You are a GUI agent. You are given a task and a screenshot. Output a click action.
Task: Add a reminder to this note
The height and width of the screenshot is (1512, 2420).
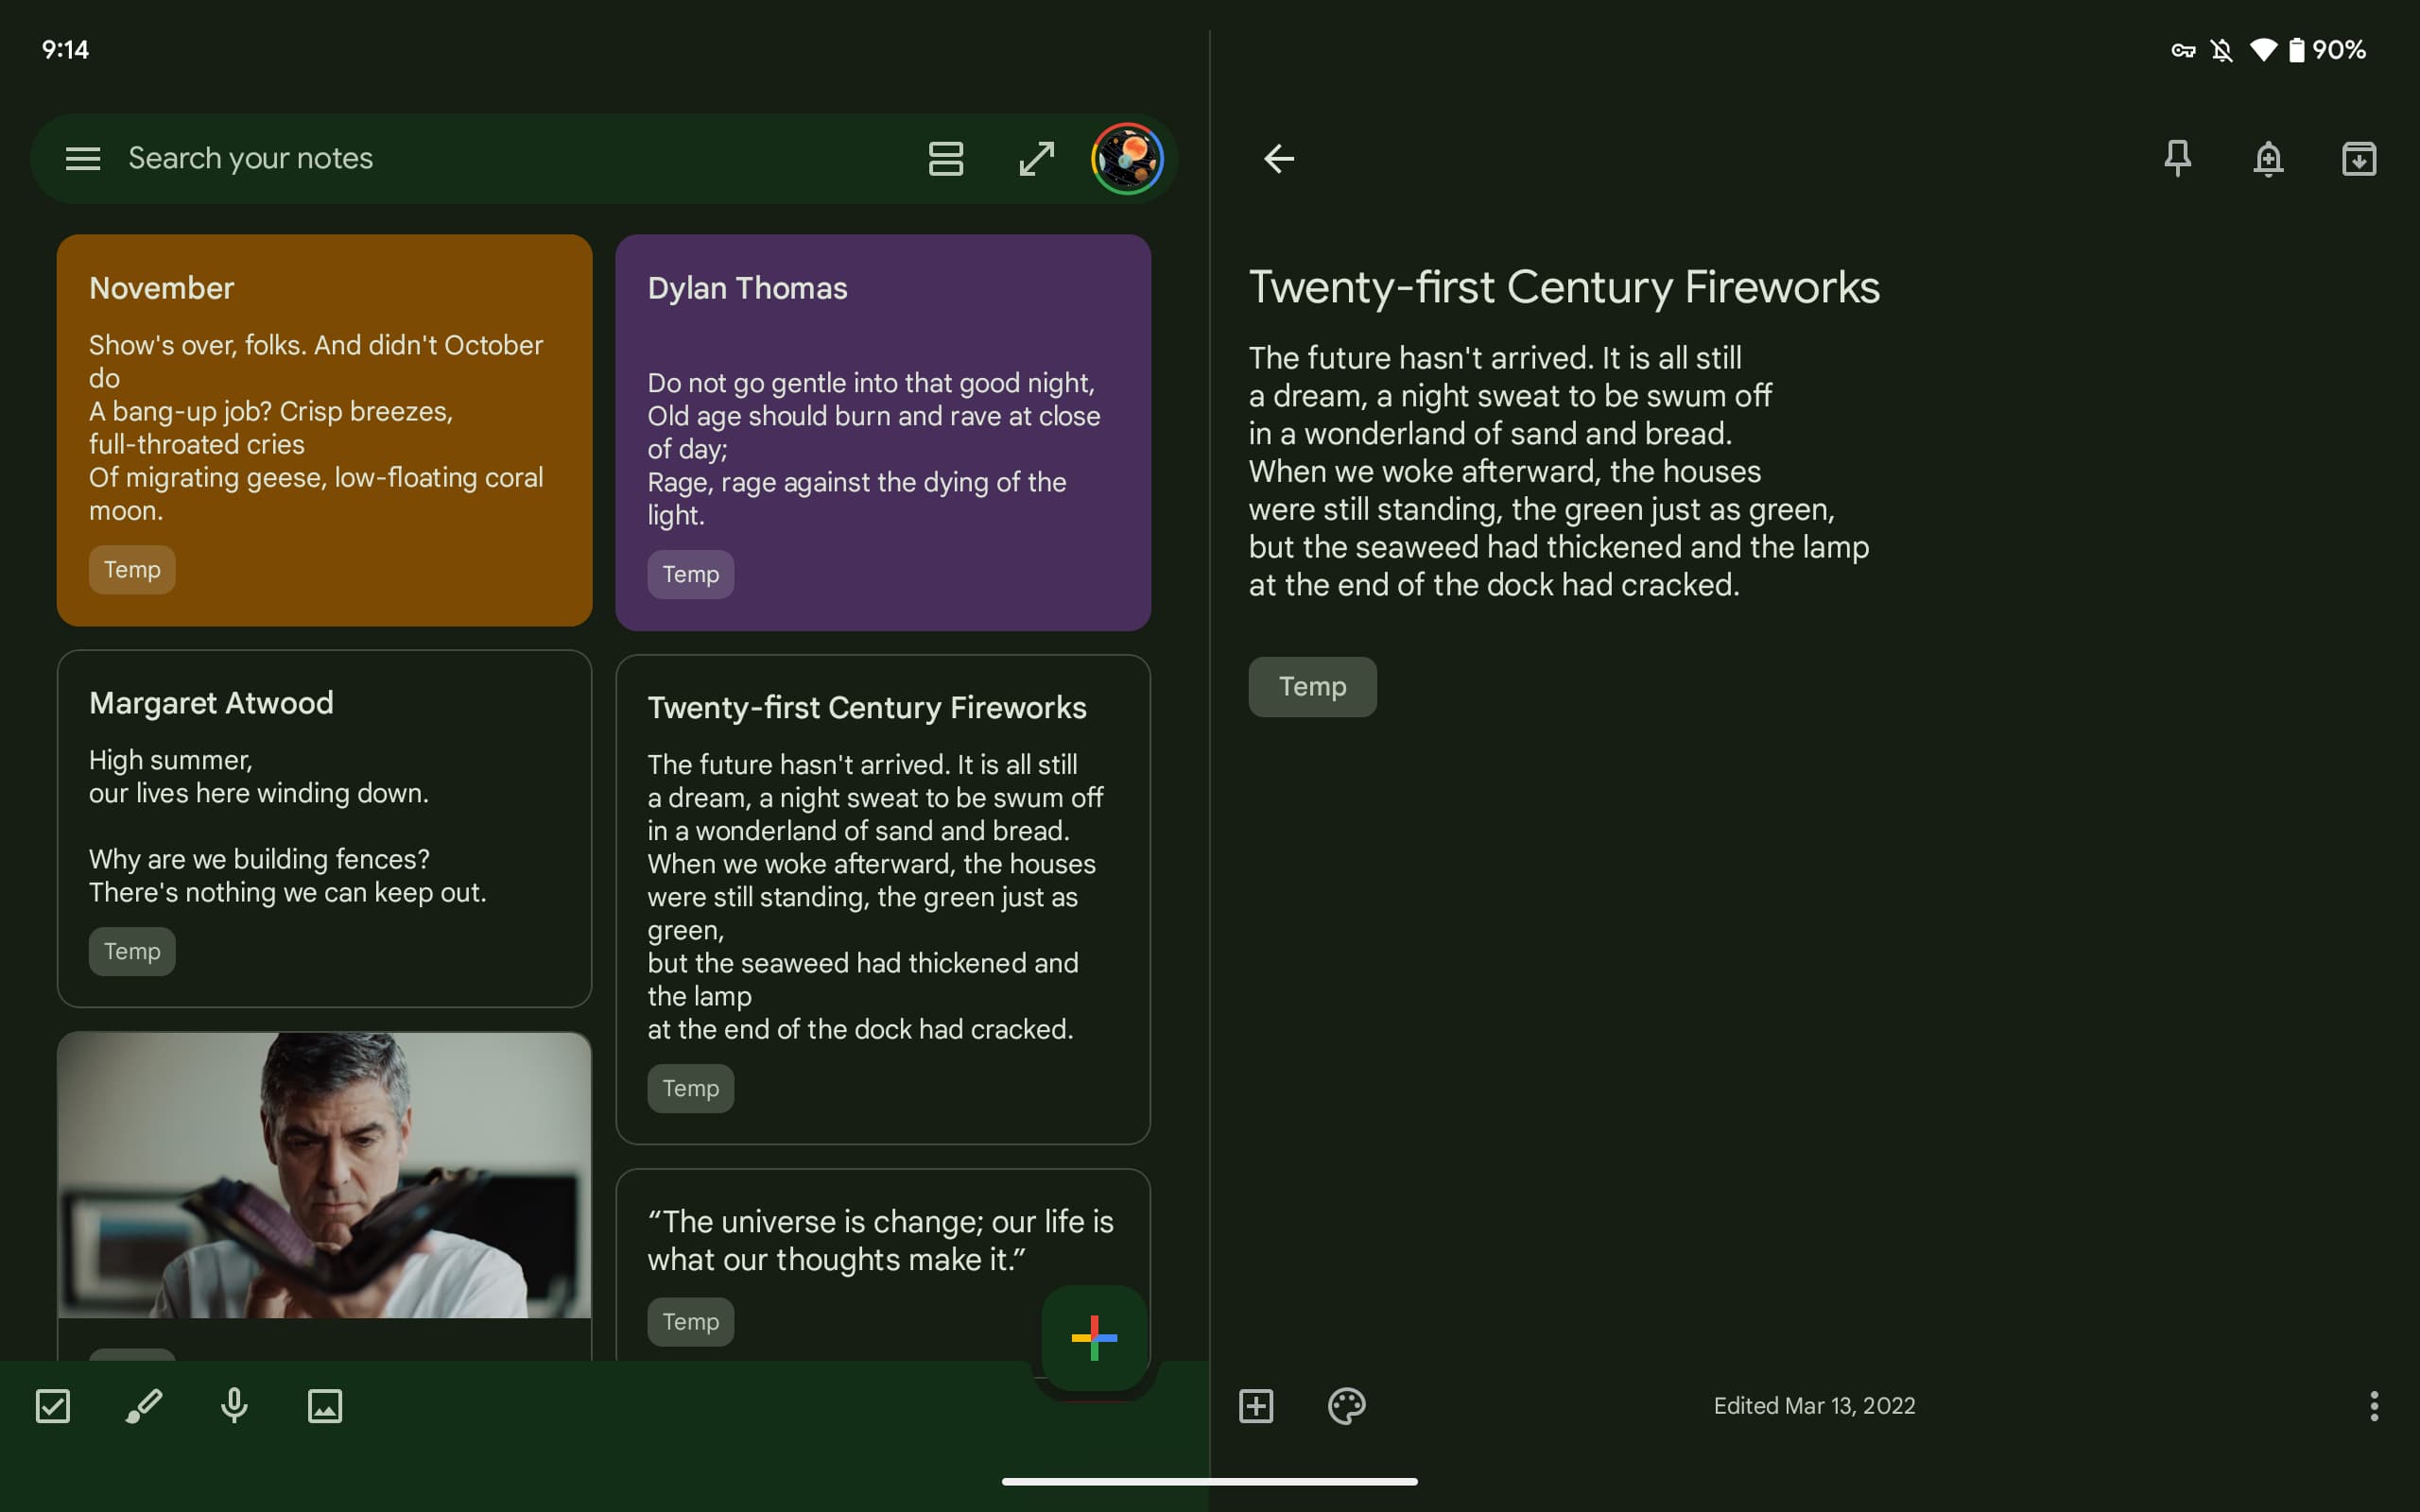2268,158
